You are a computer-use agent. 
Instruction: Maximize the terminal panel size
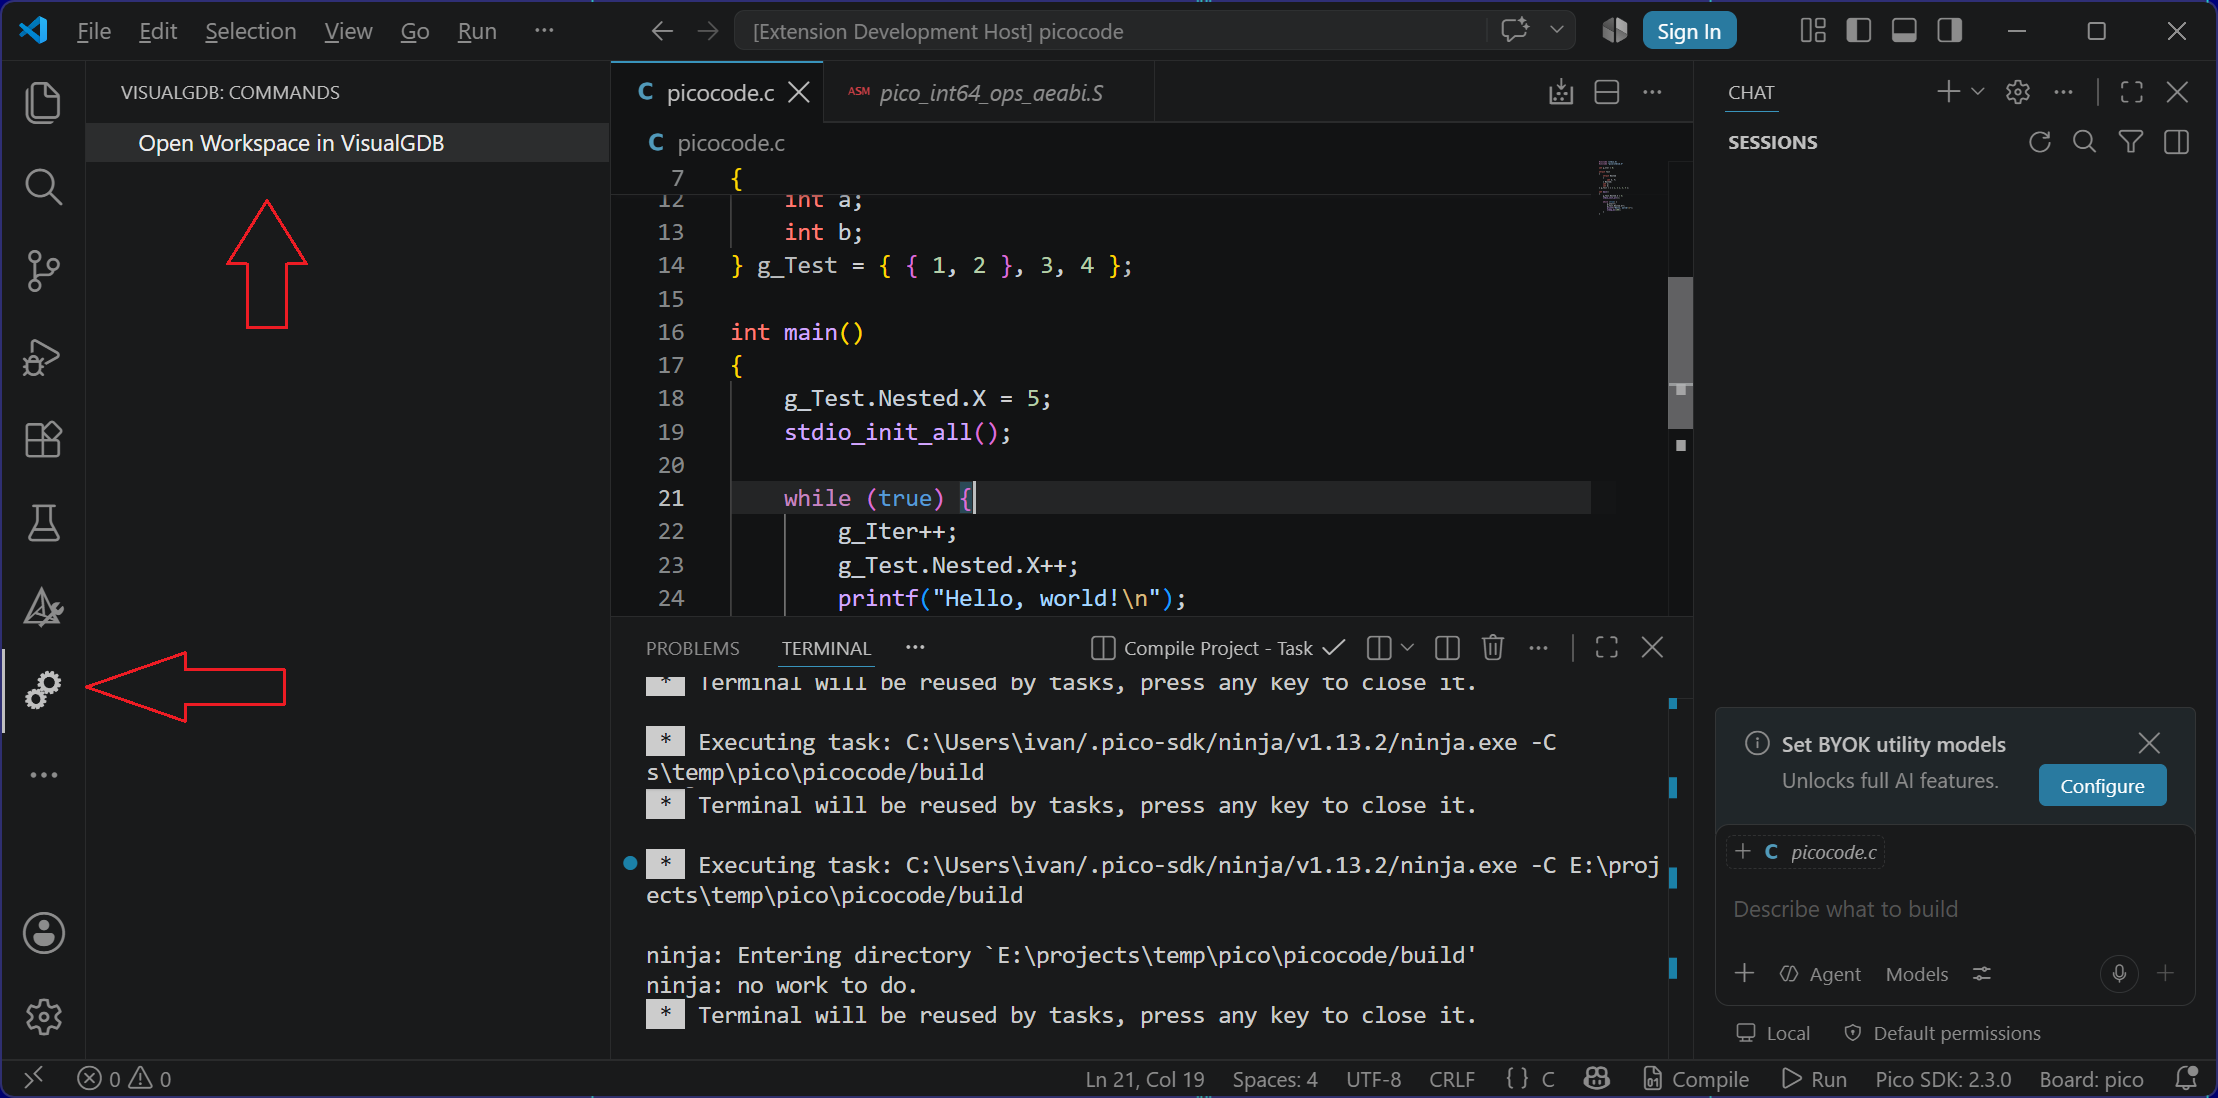click(x=1607, y=648)
